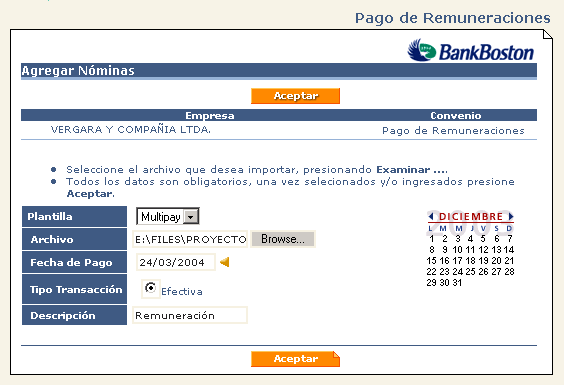Viewport: 564px width, 385px height.
Task: Pick day 15 in December calendar
Action: [431, 261]
